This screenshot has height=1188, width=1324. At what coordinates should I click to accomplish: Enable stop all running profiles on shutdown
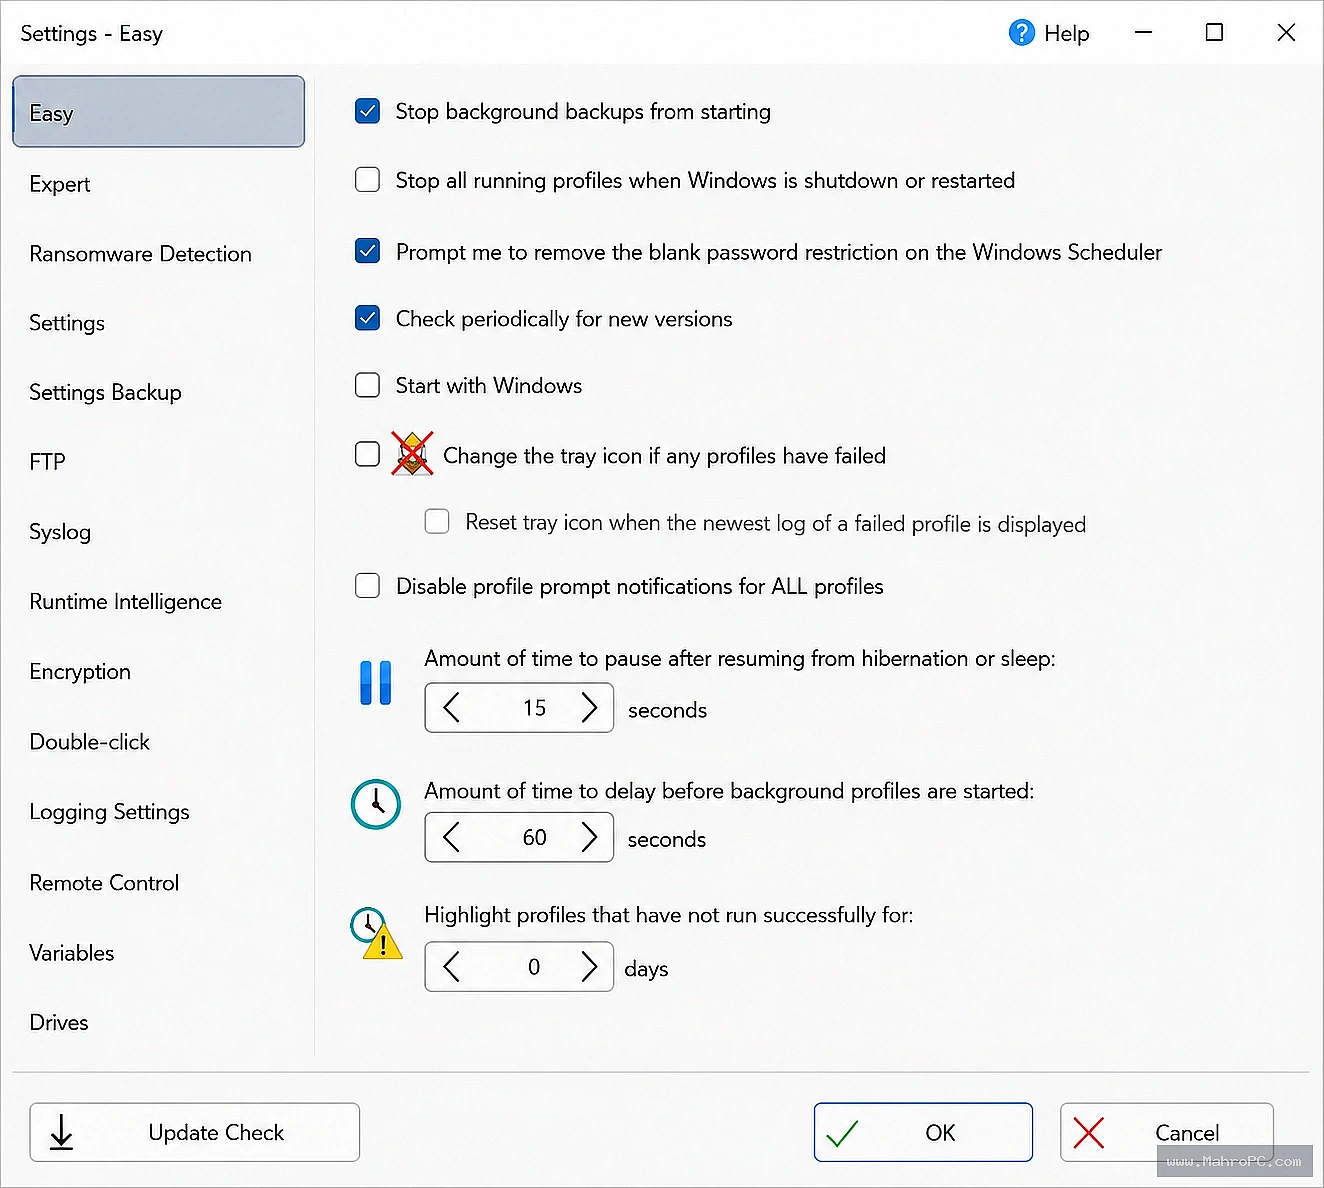[367, 180]
